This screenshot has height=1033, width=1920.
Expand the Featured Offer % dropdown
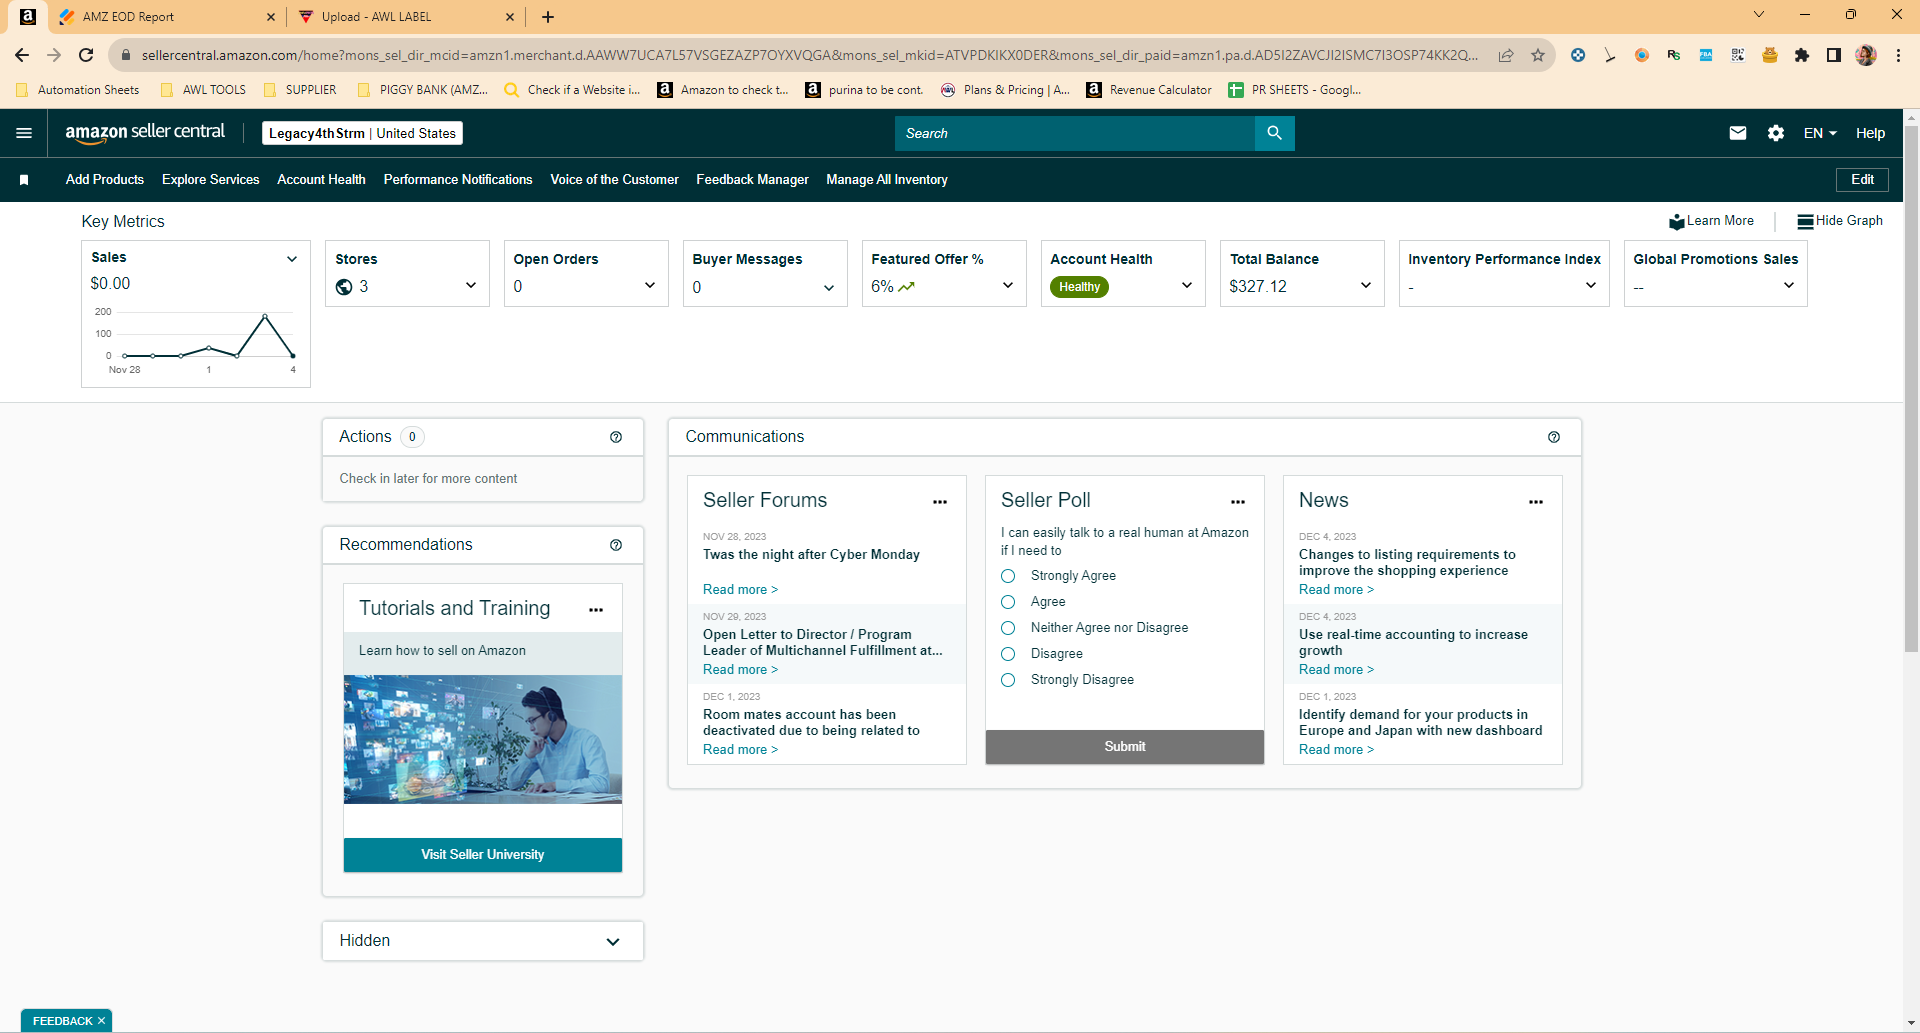[1008, 286]
